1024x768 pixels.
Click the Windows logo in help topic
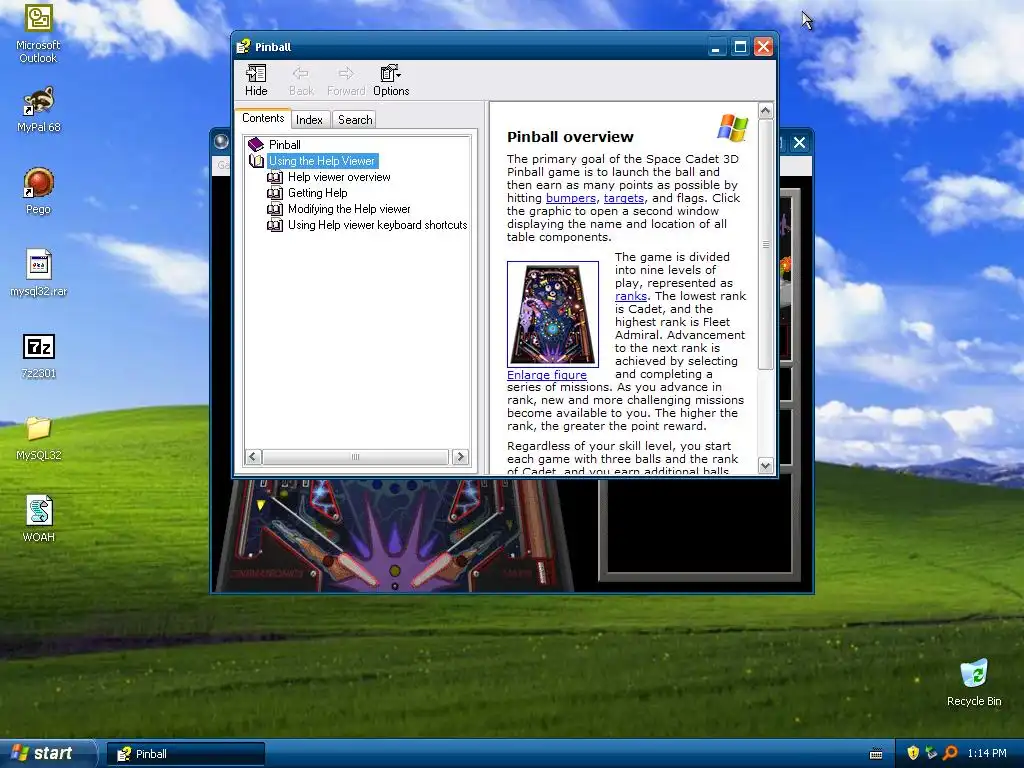(732, 127)
